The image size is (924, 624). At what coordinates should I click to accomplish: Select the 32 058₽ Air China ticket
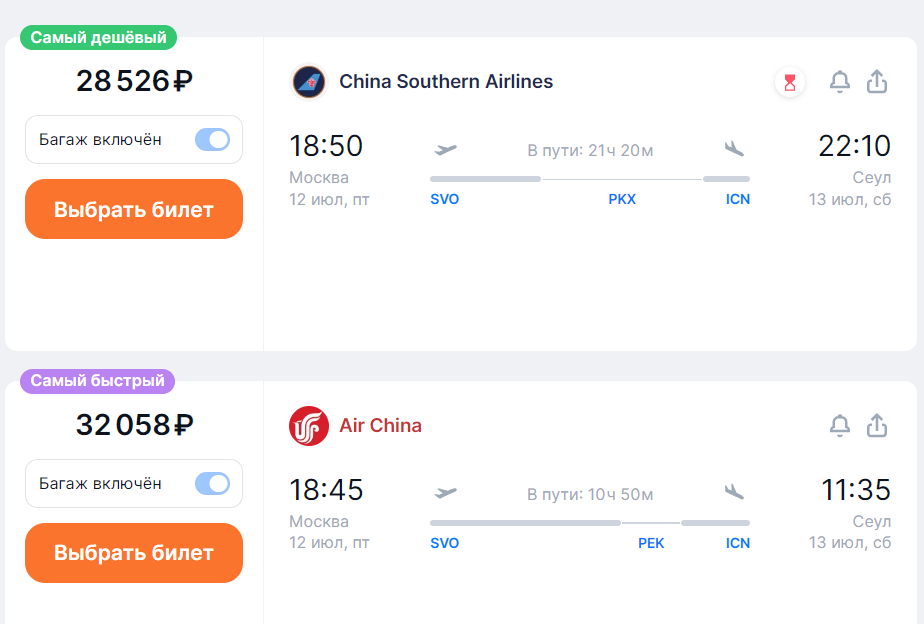134,553
